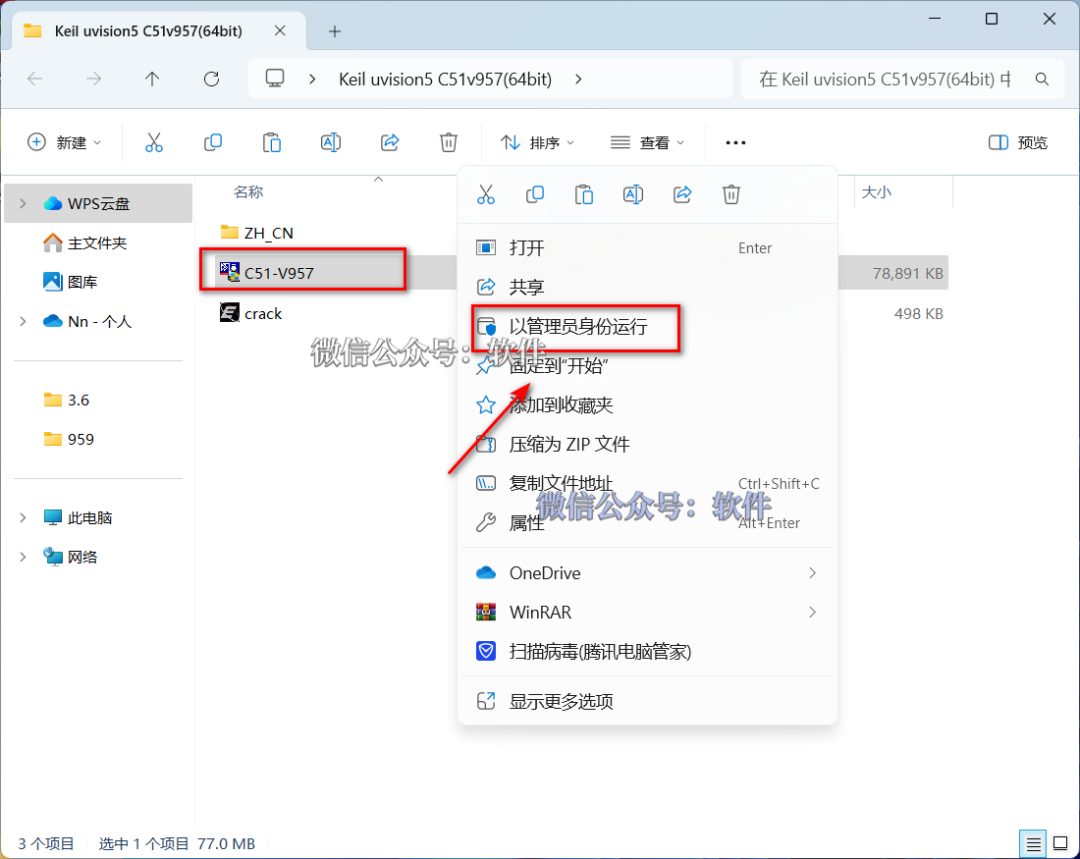Viewport: 1080px width, 859px height.
Task: Open the 排序 sort dropdown
Action: tap(538, 143)
